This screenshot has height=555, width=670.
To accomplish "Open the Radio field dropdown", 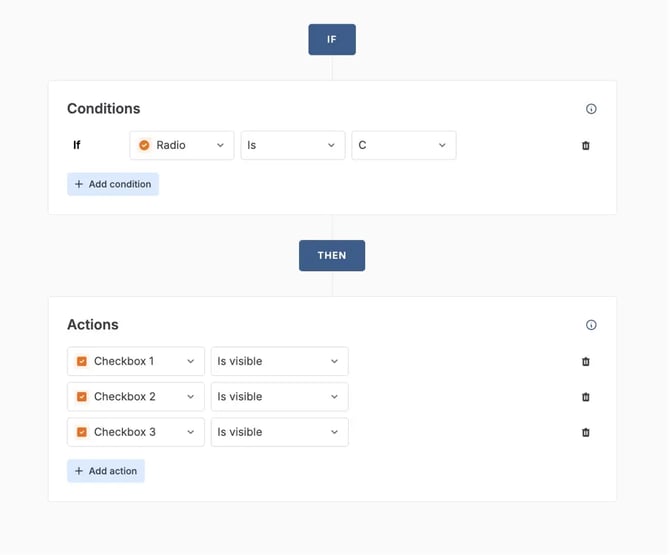I will click(x=182, y=145).
